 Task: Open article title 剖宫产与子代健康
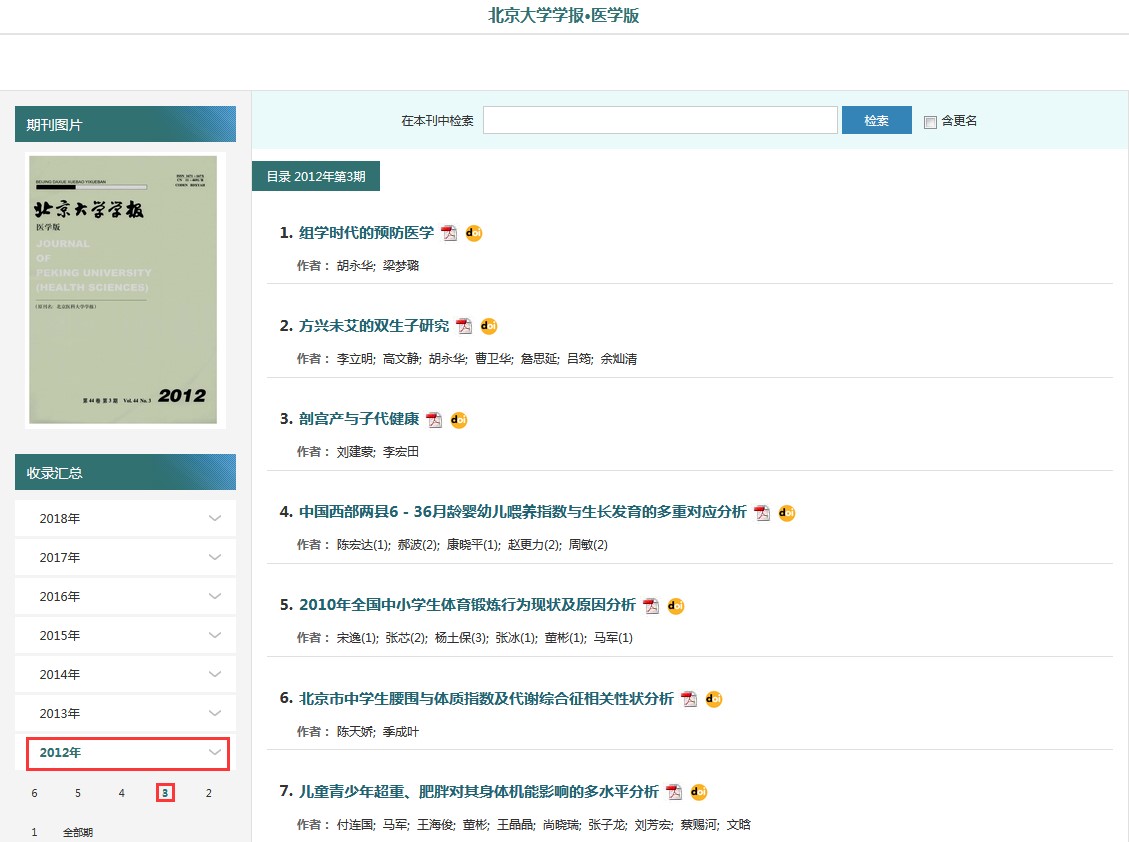pos(359,419)
